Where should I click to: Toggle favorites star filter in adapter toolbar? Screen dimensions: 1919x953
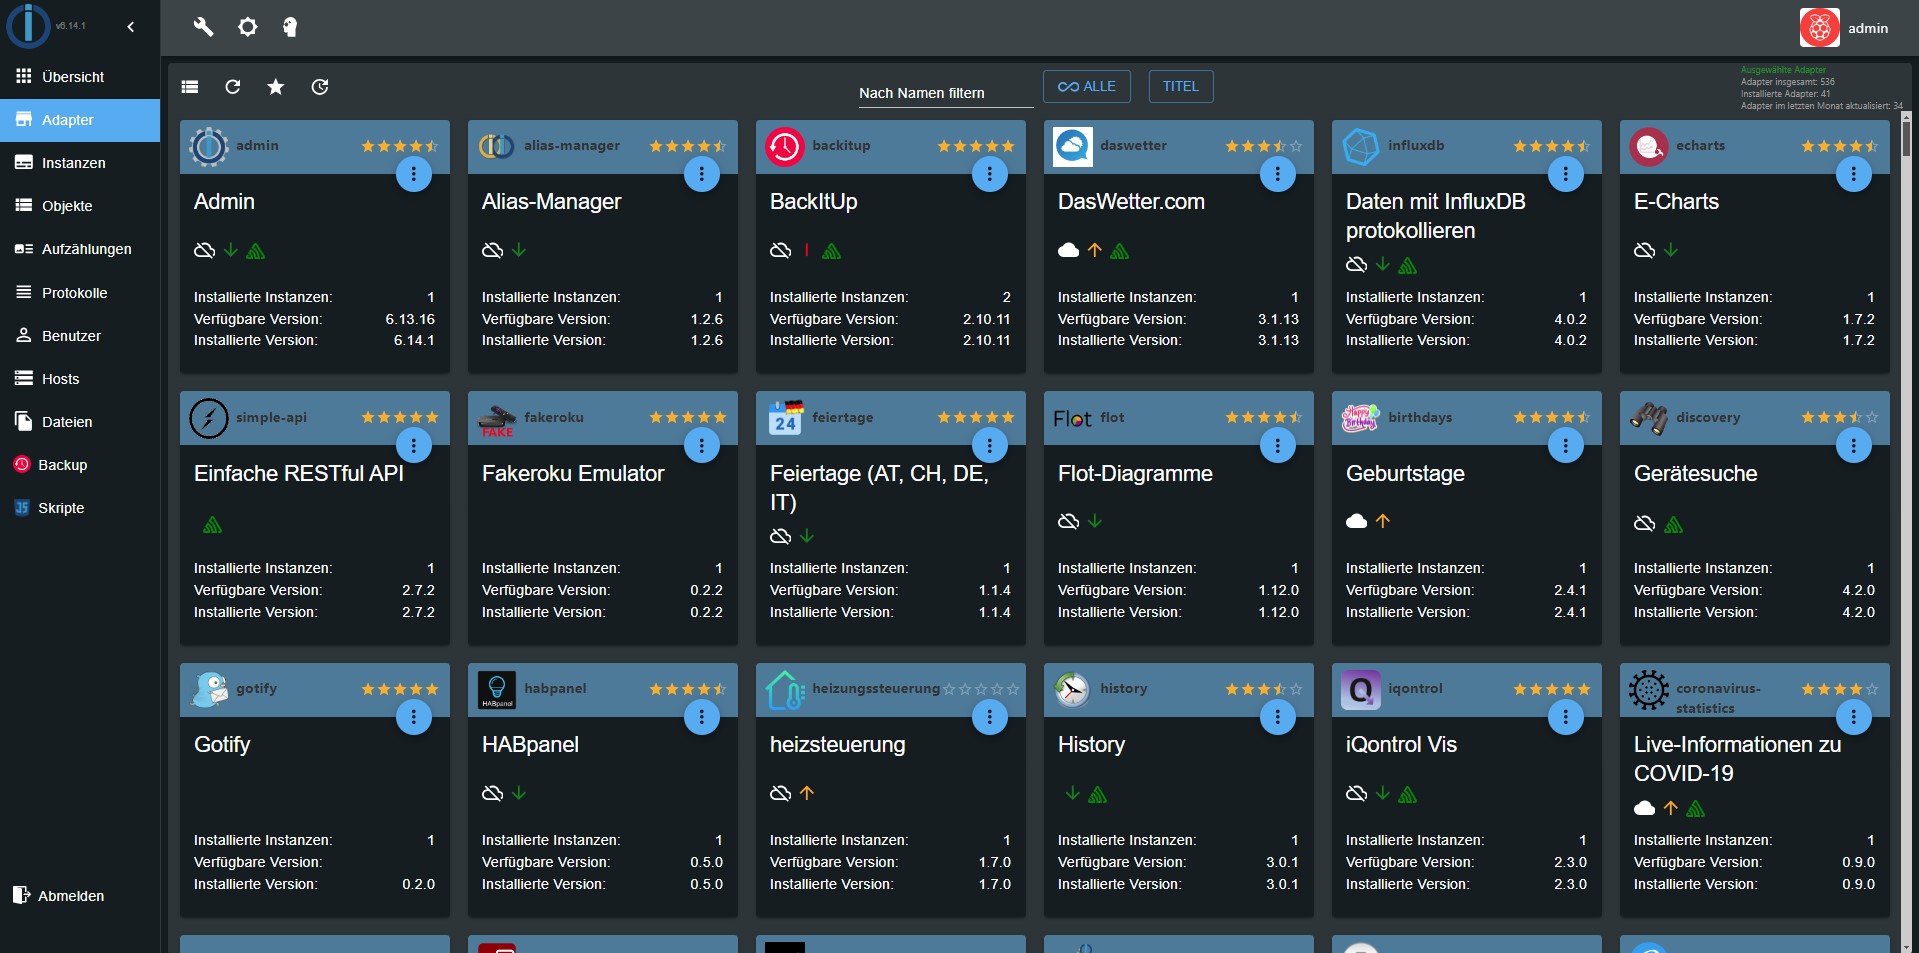(x=276, y=87)
